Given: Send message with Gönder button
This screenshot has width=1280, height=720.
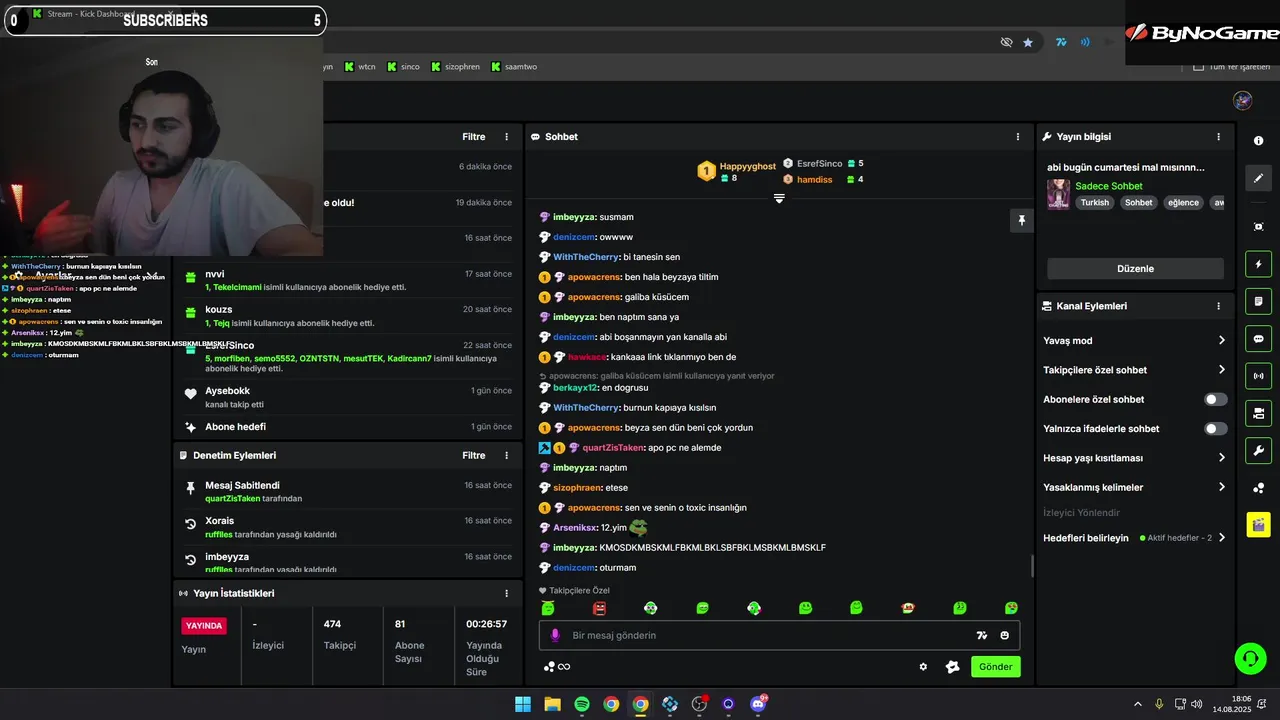Looking at the screenshot, I should [x=996, y=667].
